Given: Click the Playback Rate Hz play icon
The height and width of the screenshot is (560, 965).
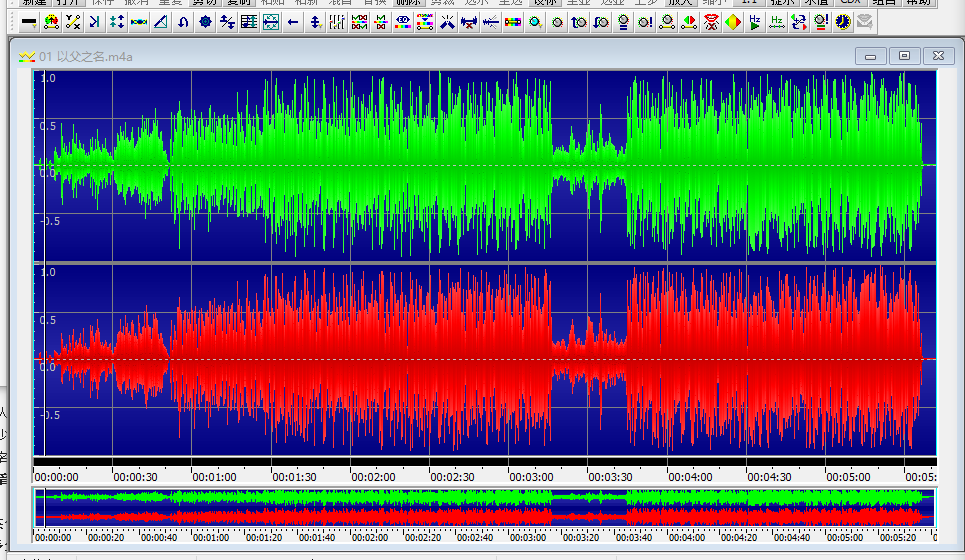Looking at the screenshot, I should coord(755,21).
